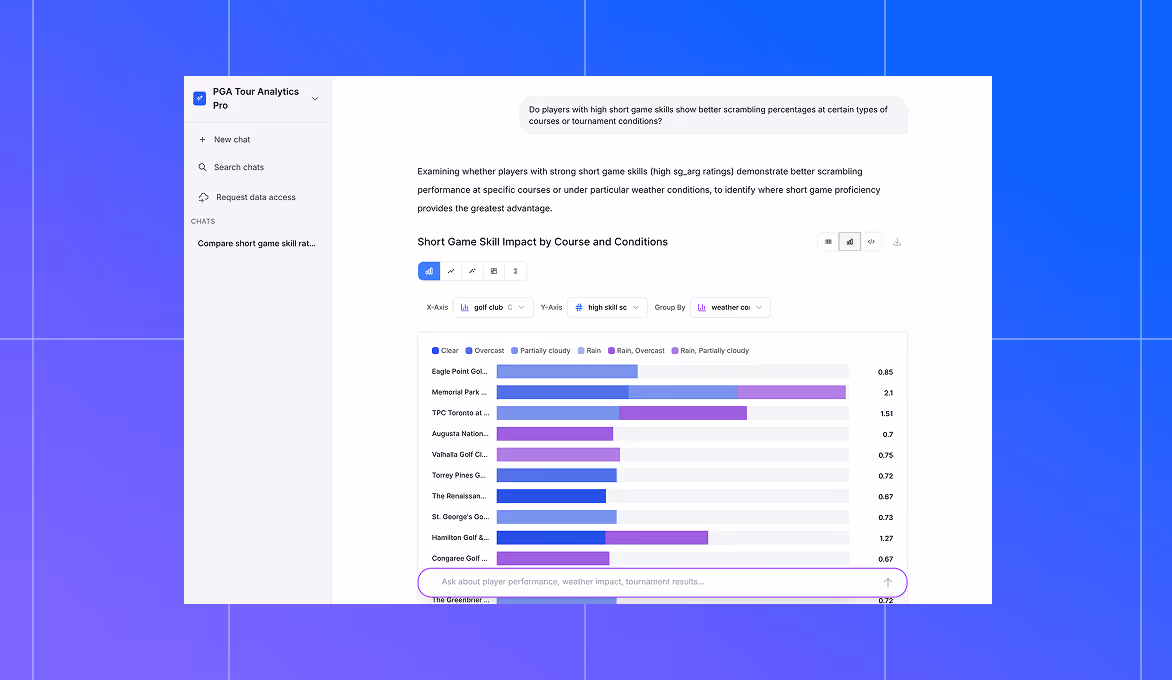The height and width of the screenshot is (680, 1172).
Task: Click the Torrey Pines G... row label
Action: (459, 475)
